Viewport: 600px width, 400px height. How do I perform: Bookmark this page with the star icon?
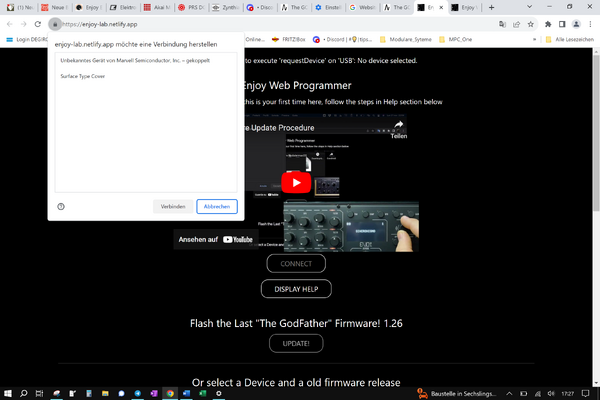[530, 24]
